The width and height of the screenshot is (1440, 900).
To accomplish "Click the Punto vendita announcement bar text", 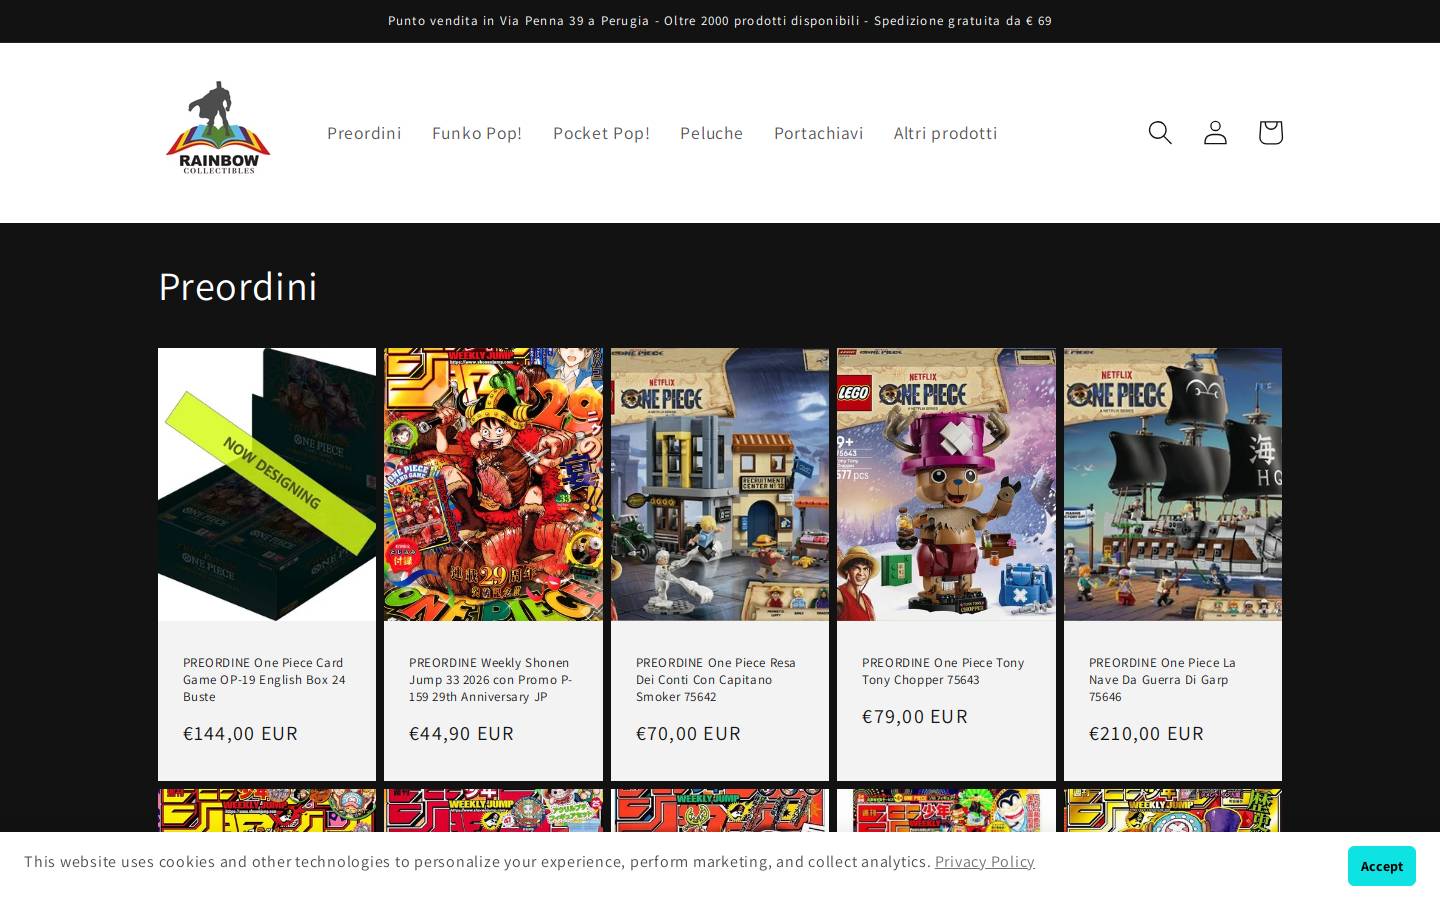I will 720,21.
